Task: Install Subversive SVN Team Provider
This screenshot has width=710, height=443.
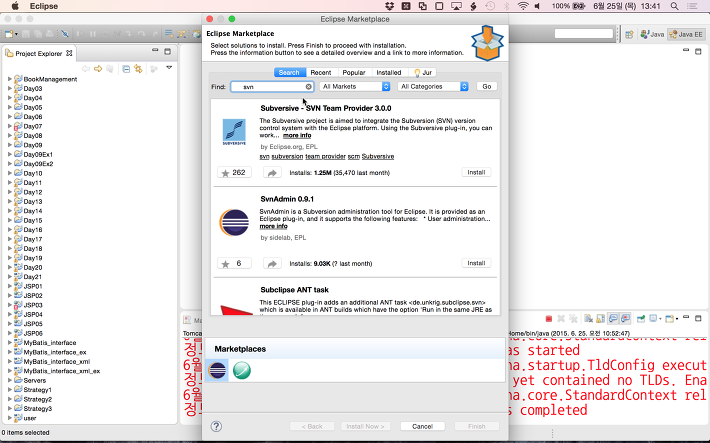Action: [476, 173]
